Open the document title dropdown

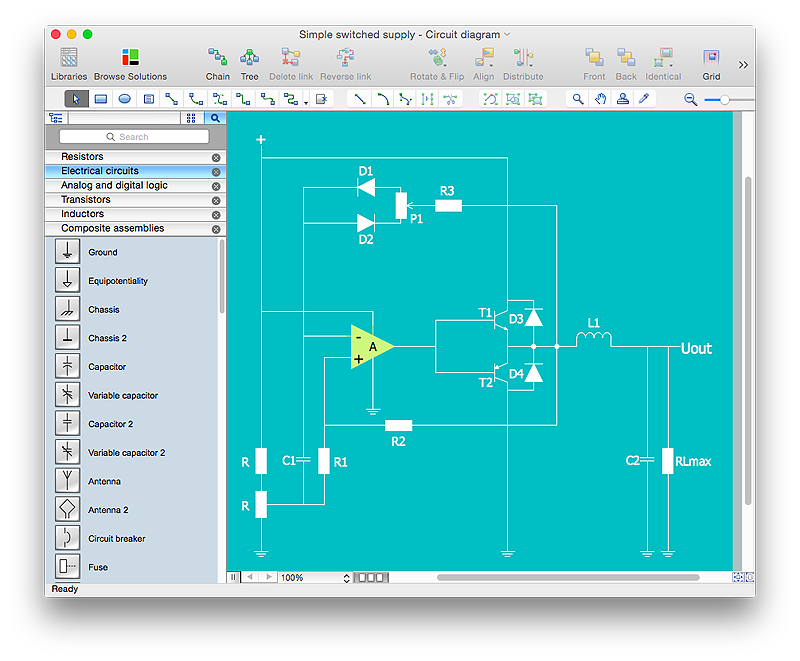pos(507,35)
